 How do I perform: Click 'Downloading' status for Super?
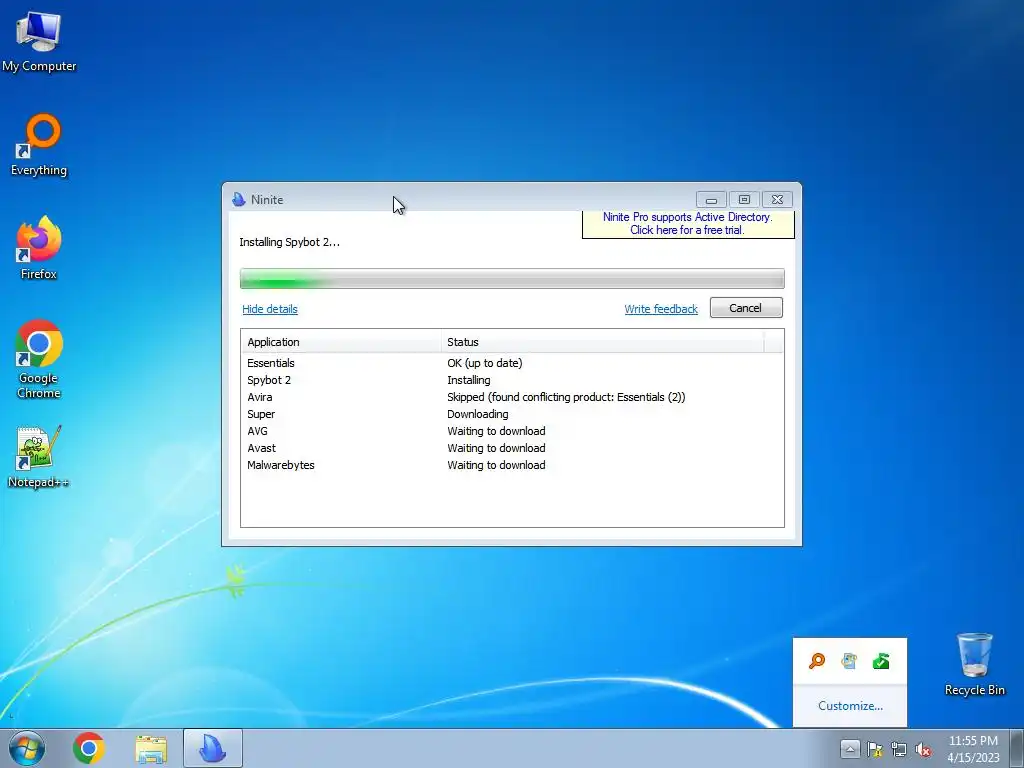pos(477,414)
